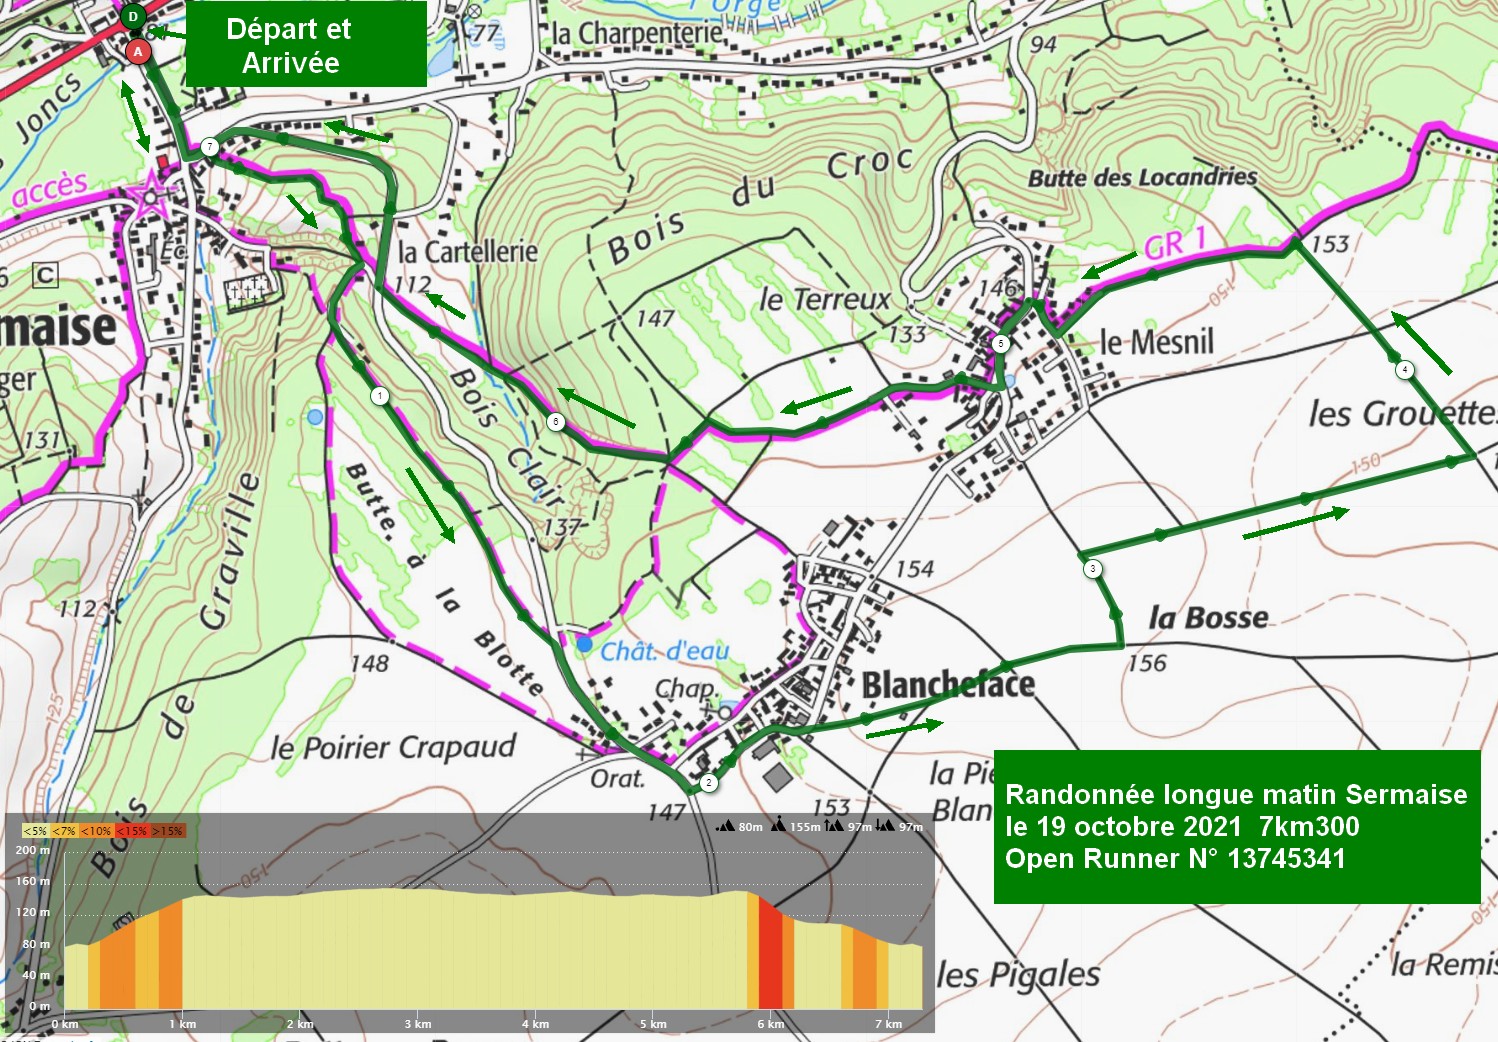1498x1042 pixels.
Task: Click the 'le Poirier Crapaud' label
Action: 393,747
